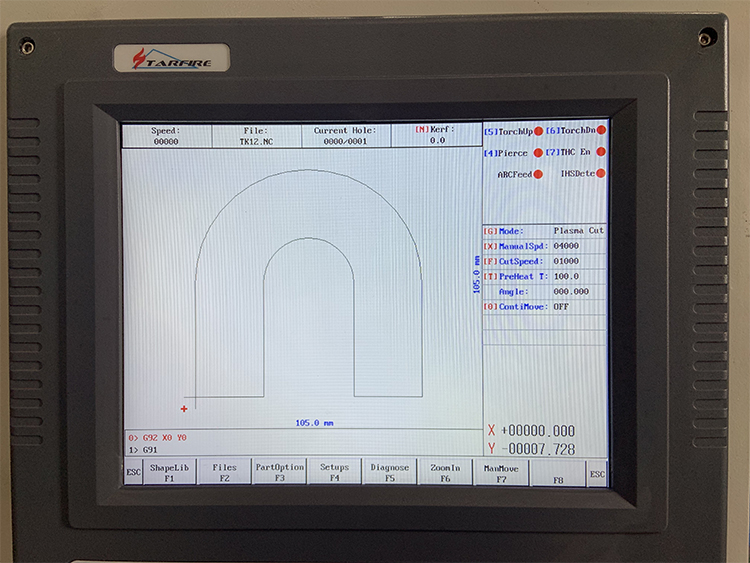
Task: Toggle the TorchUp red indicator
Action: [x=538, y=131]
